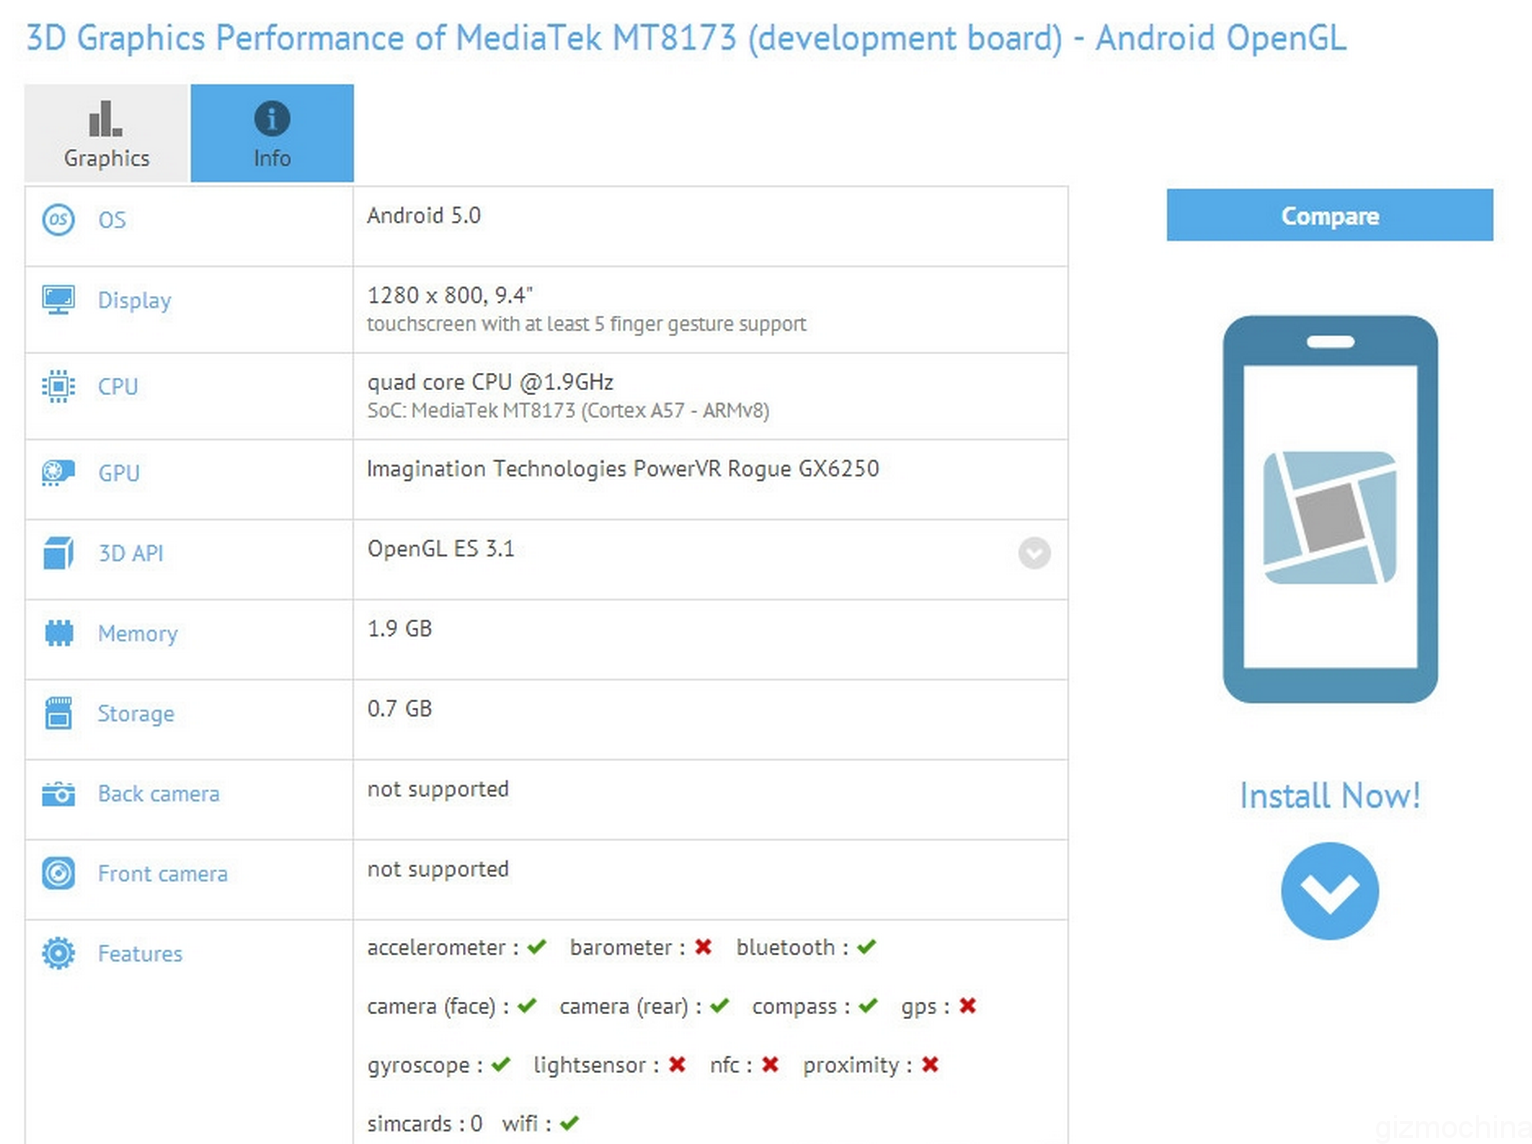Image resolution: width=1532 pixels, height=1144 pixels.
Task: Click the touchscreen finger gesture support text
Action: [x=586, y=324]
